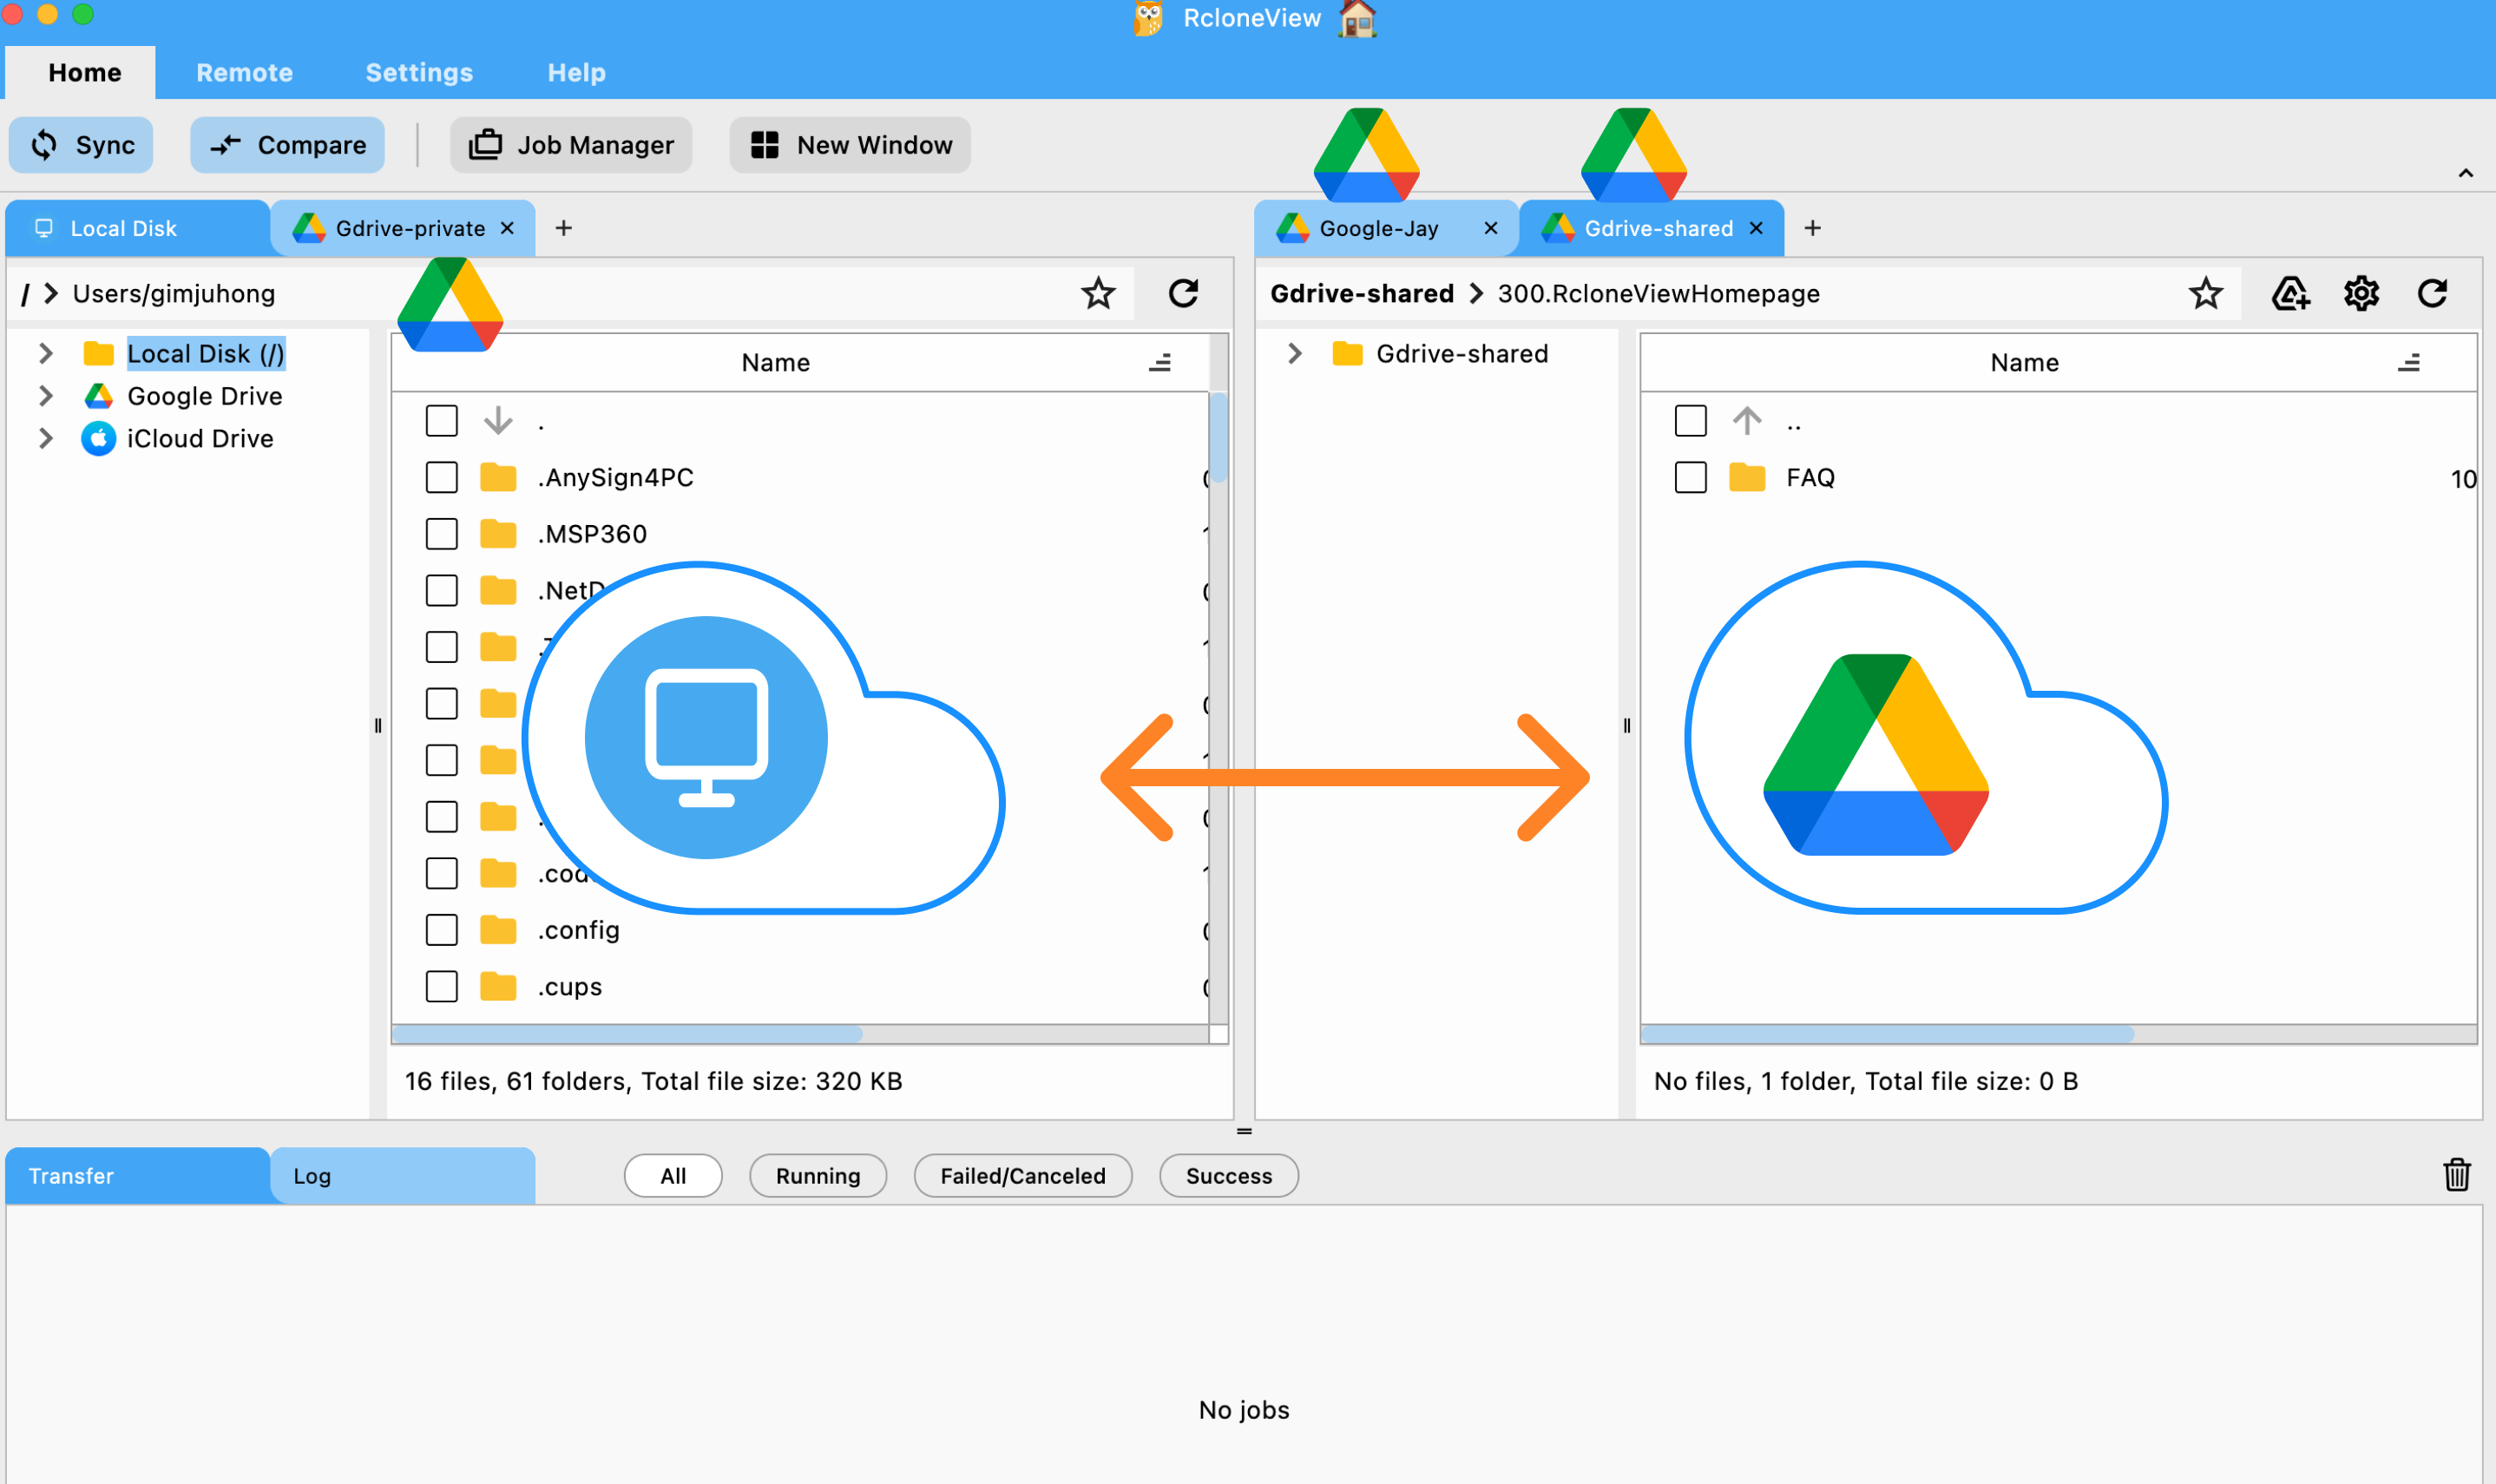Image resolution: width=2496 pixels, height=1484 pixels.
Task: Switch to the Remote menu
Action: [244, 72]
